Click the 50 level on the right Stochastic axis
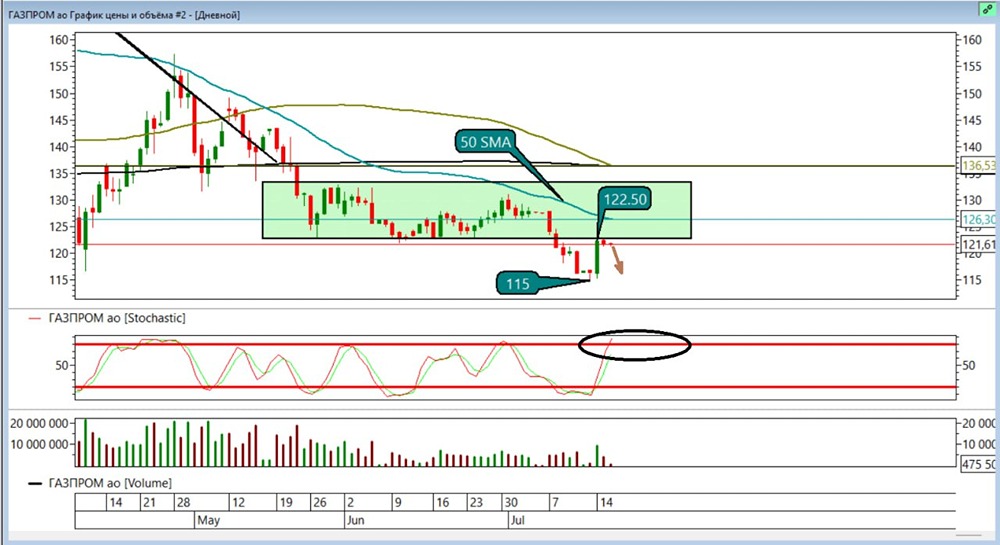The width and height of the screenshot is (1000, 545). pos(969,365)
